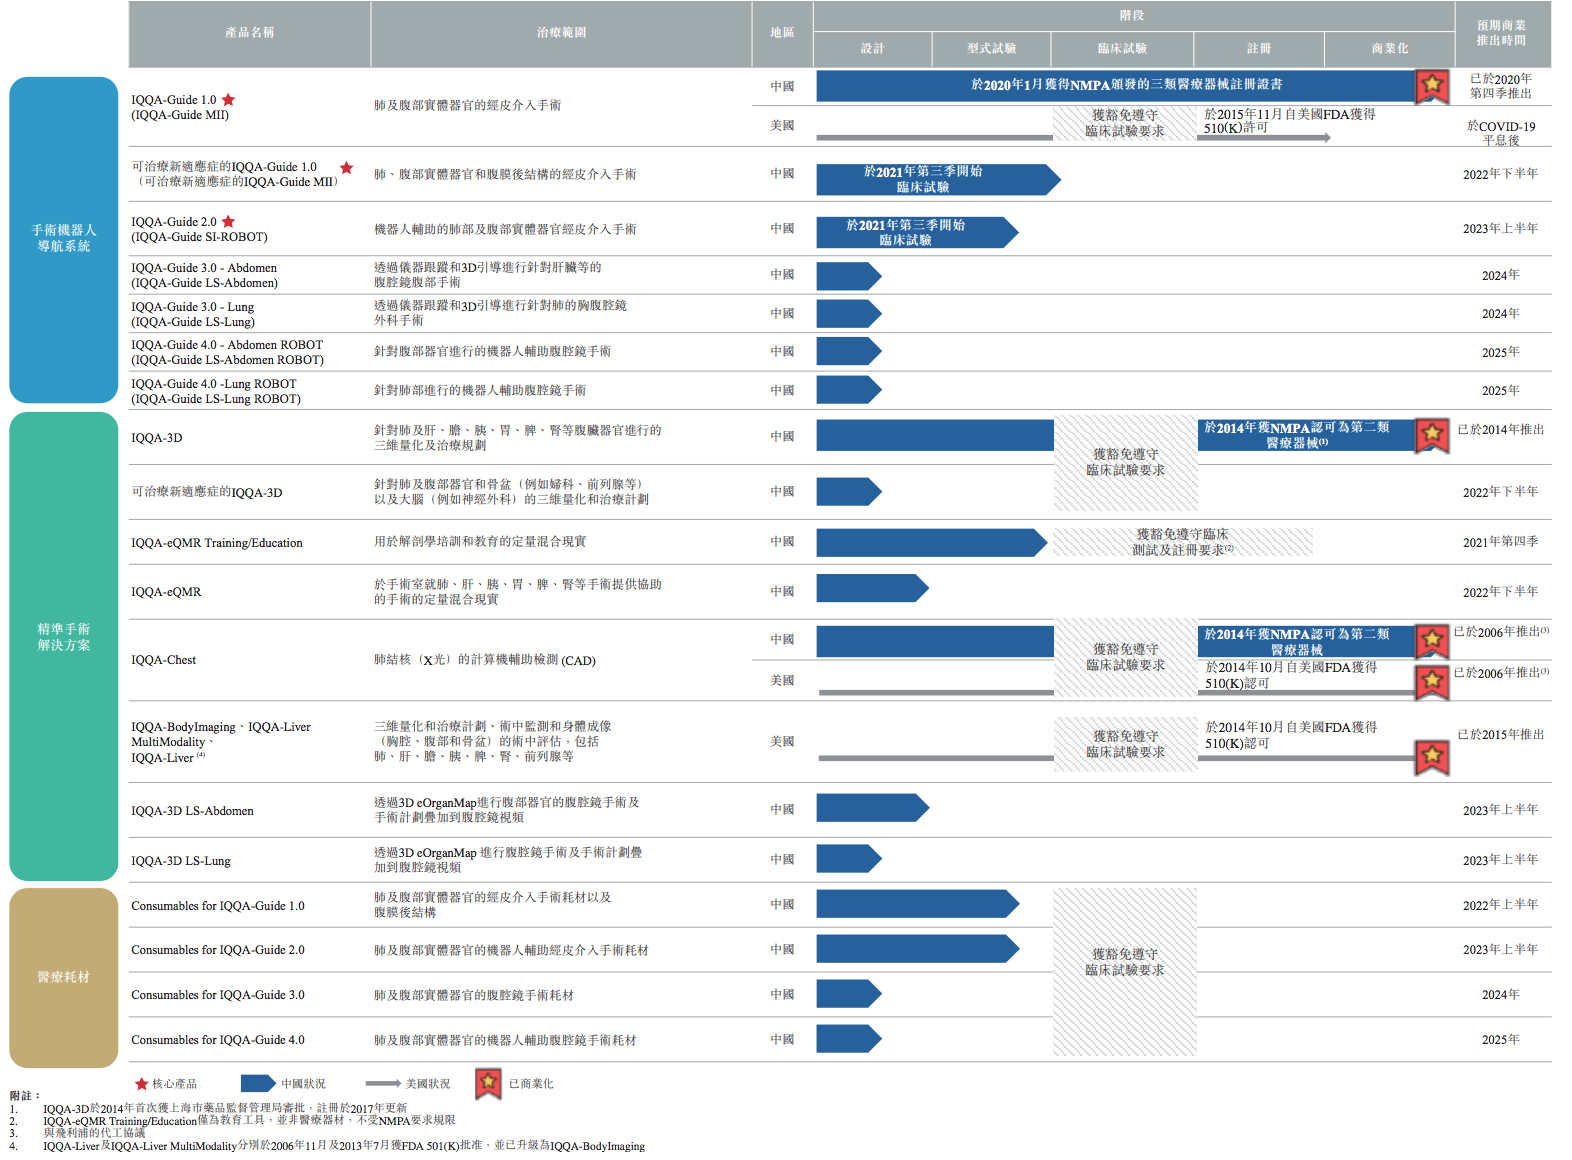Click the 精準手術解決方案 category block
This screenshot has height=1160, width=1572.
64,638
